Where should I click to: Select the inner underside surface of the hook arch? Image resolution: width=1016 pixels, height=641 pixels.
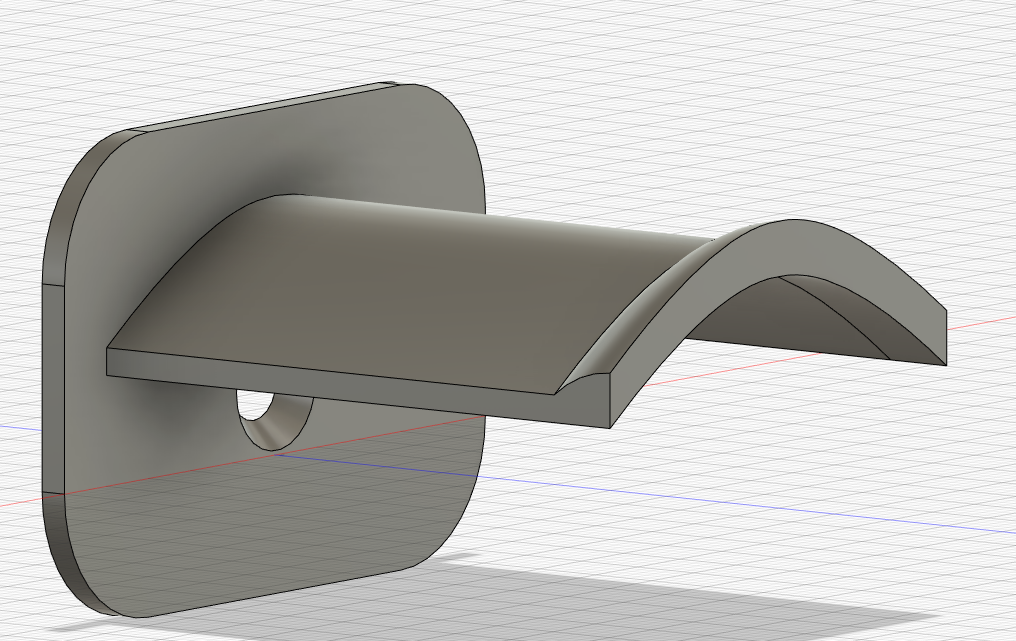point(816,319)
